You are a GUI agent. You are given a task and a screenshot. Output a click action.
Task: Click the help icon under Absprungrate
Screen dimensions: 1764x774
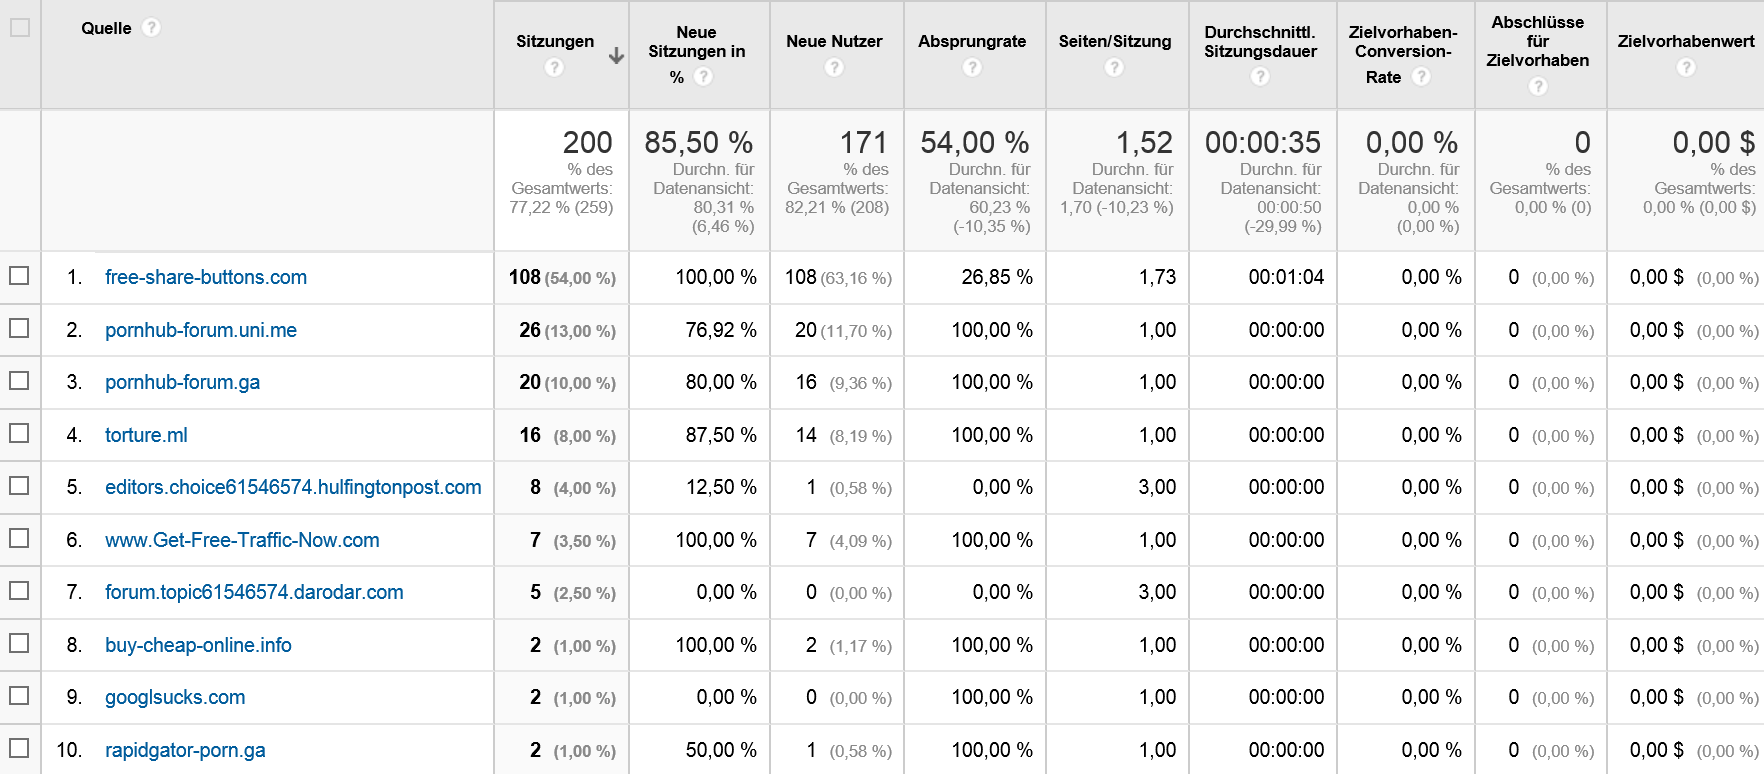972,68
